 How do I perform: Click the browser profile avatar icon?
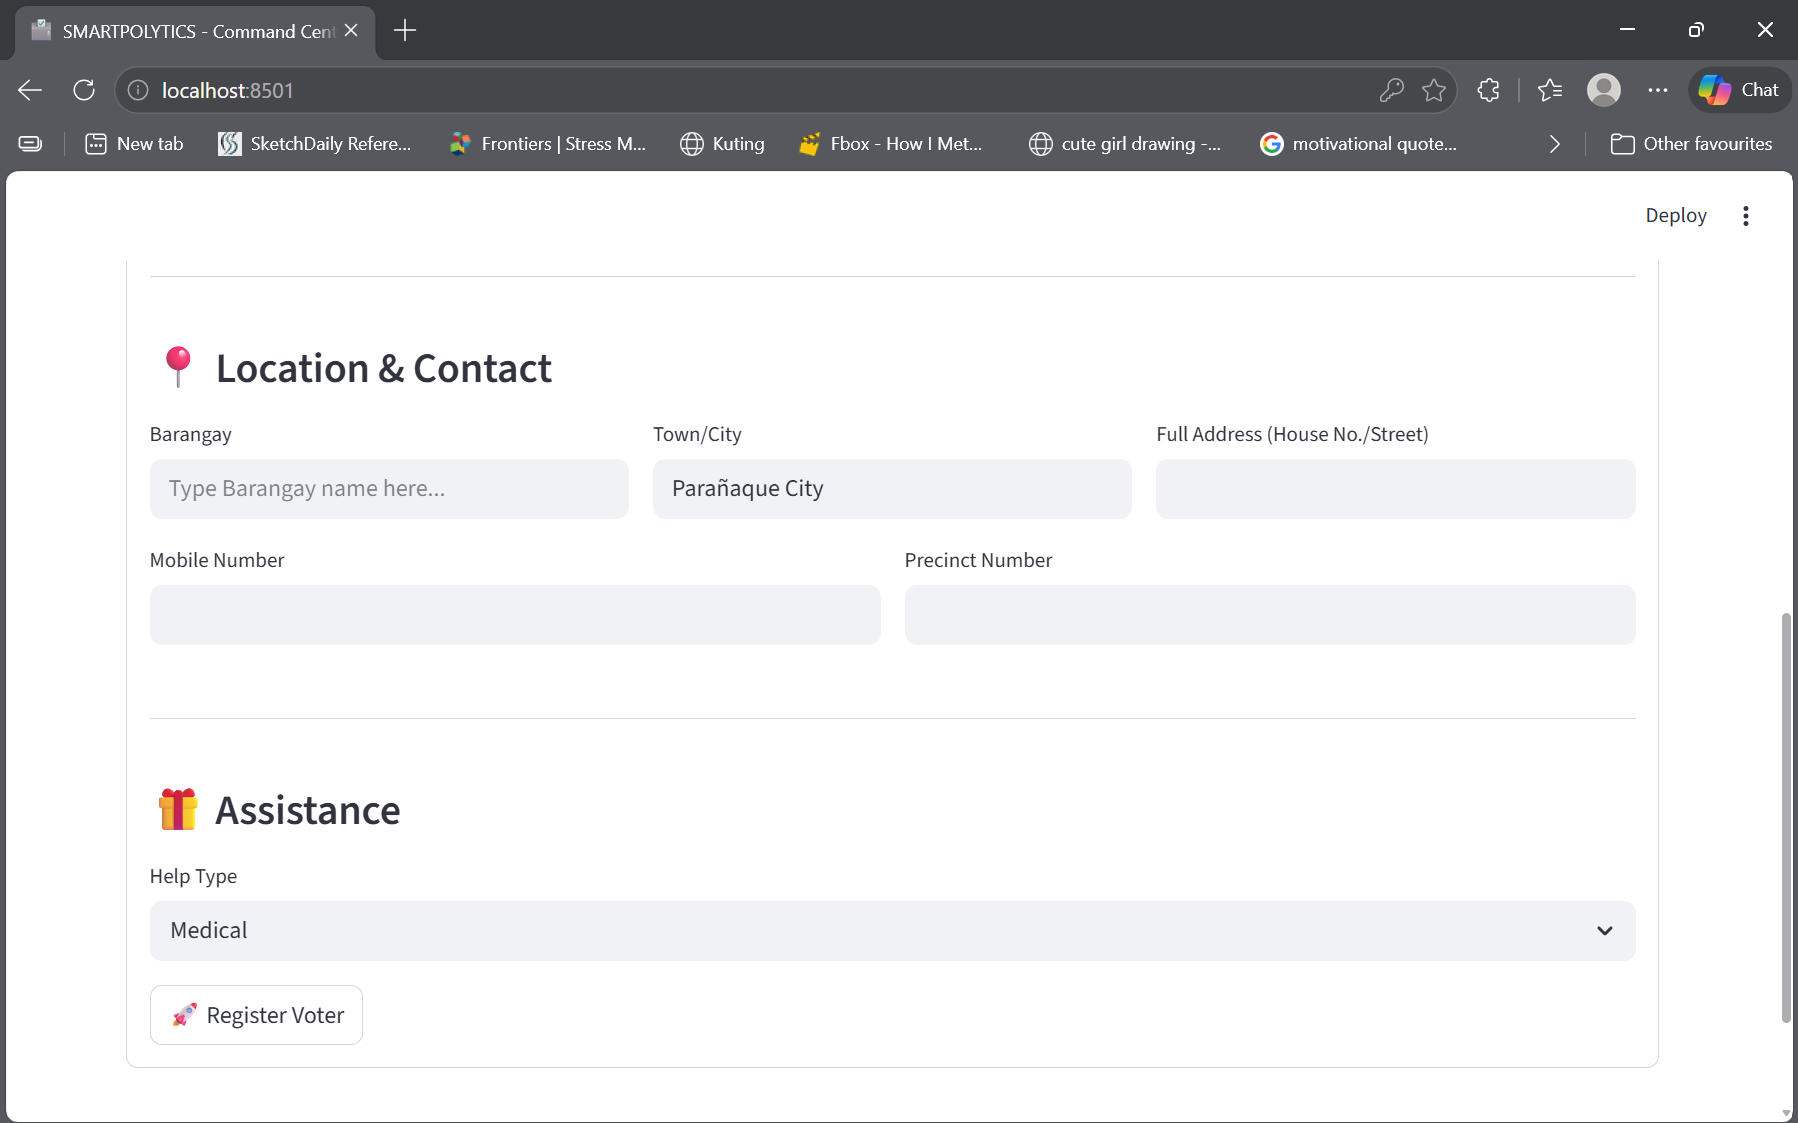(x=1604, y=90)
